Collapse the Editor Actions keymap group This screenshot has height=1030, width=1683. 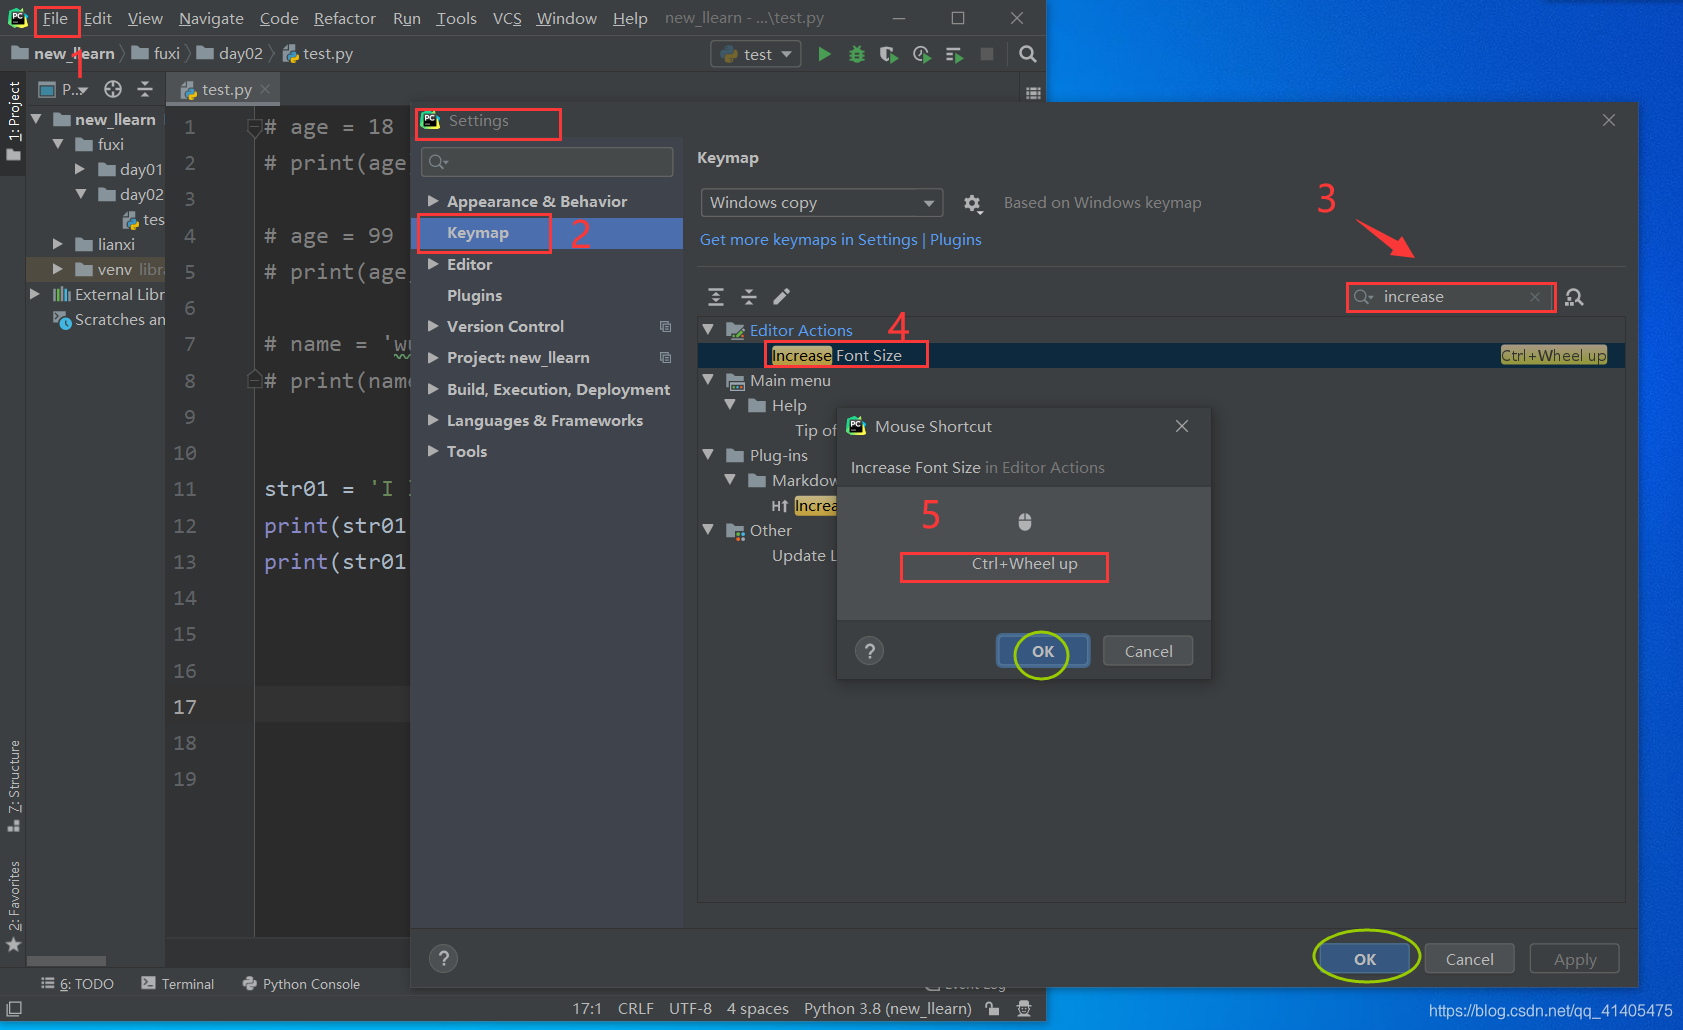[x=708, y=329]
